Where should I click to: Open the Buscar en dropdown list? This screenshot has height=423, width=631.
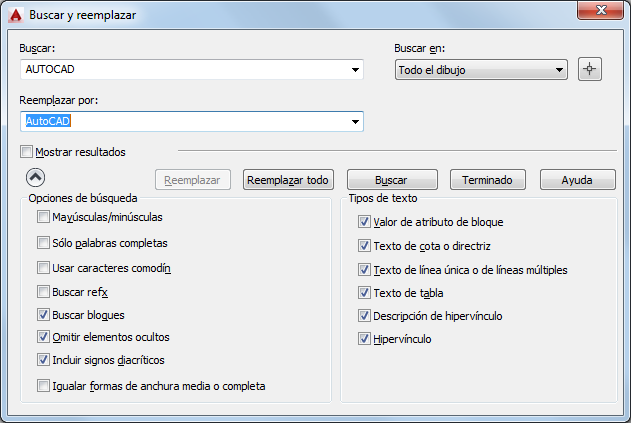click(481, 70)
